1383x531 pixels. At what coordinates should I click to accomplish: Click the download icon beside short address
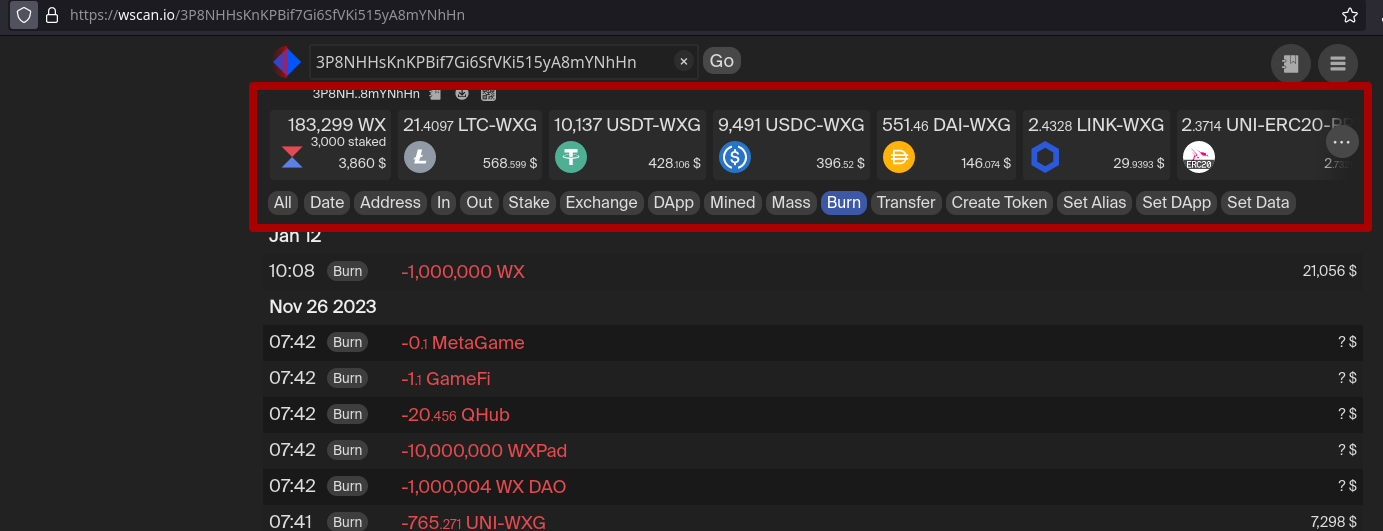coord(462,94)
